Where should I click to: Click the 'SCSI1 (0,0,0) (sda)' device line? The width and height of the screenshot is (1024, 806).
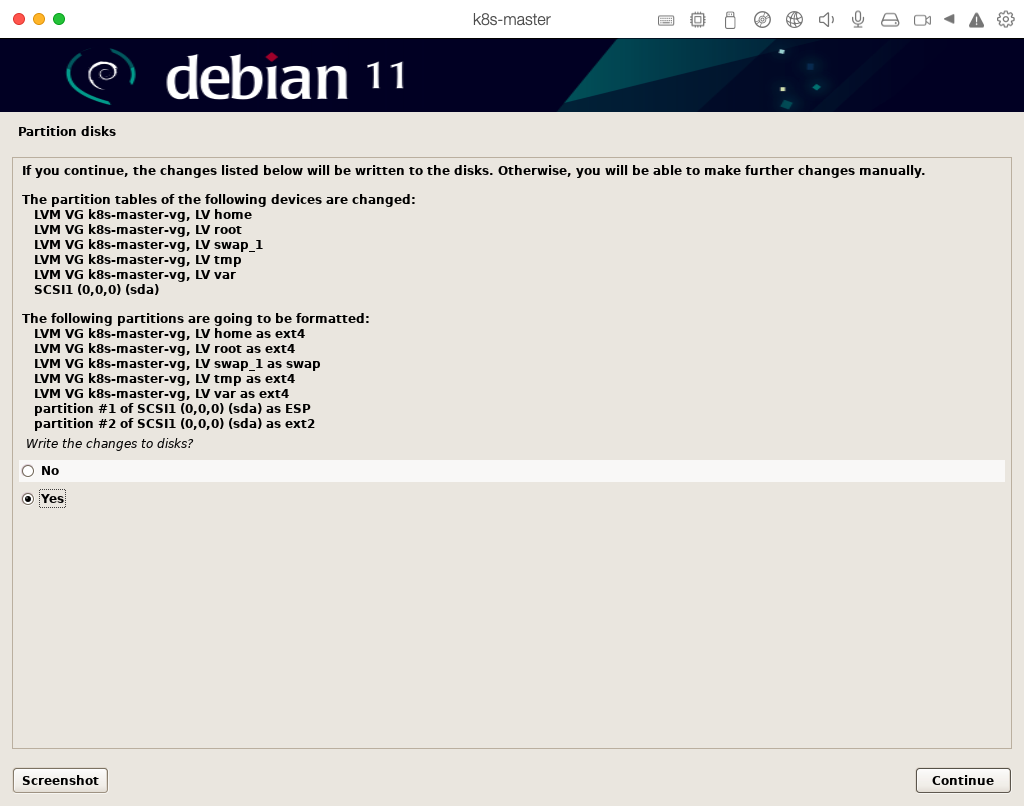tap(97, 289)
